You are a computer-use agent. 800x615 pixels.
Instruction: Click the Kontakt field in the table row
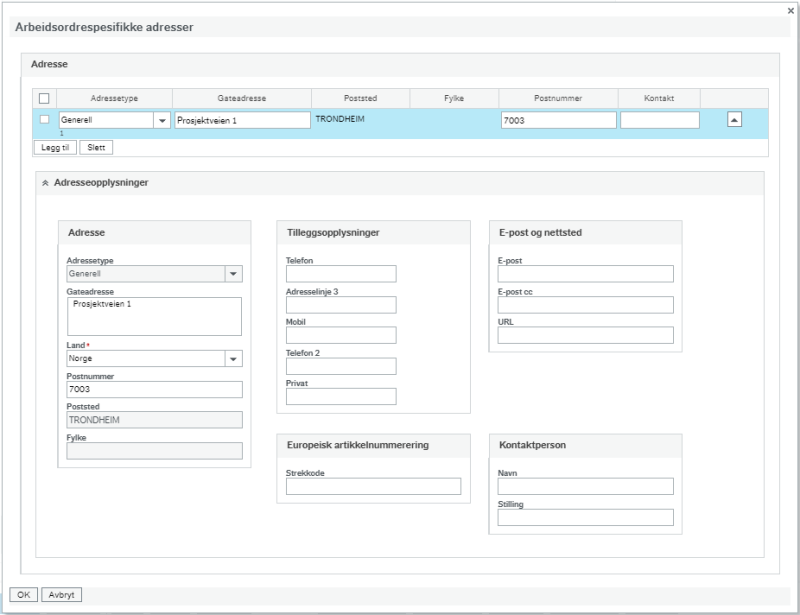(660, 120)
